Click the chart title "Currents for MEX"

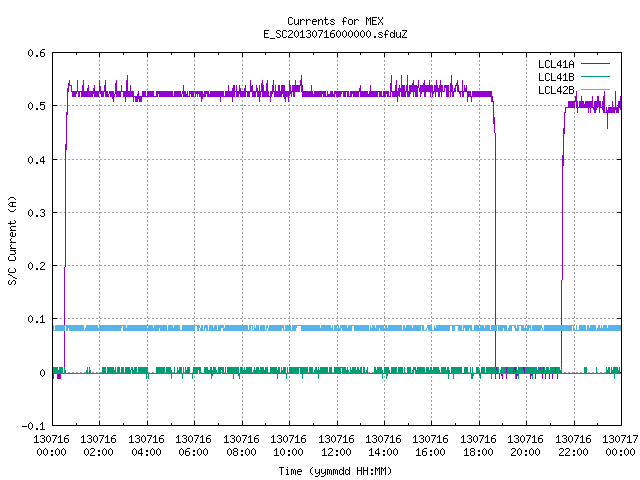pos(335,21)
